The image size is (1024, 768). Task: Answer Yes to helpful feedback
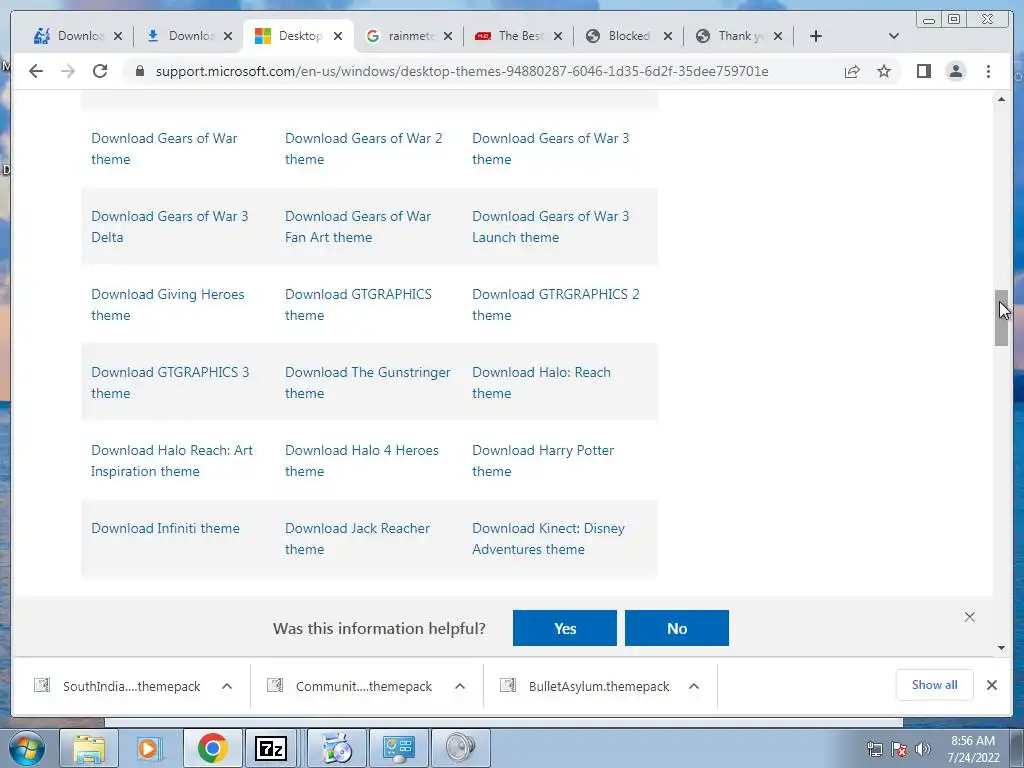[x=565, y=628]
